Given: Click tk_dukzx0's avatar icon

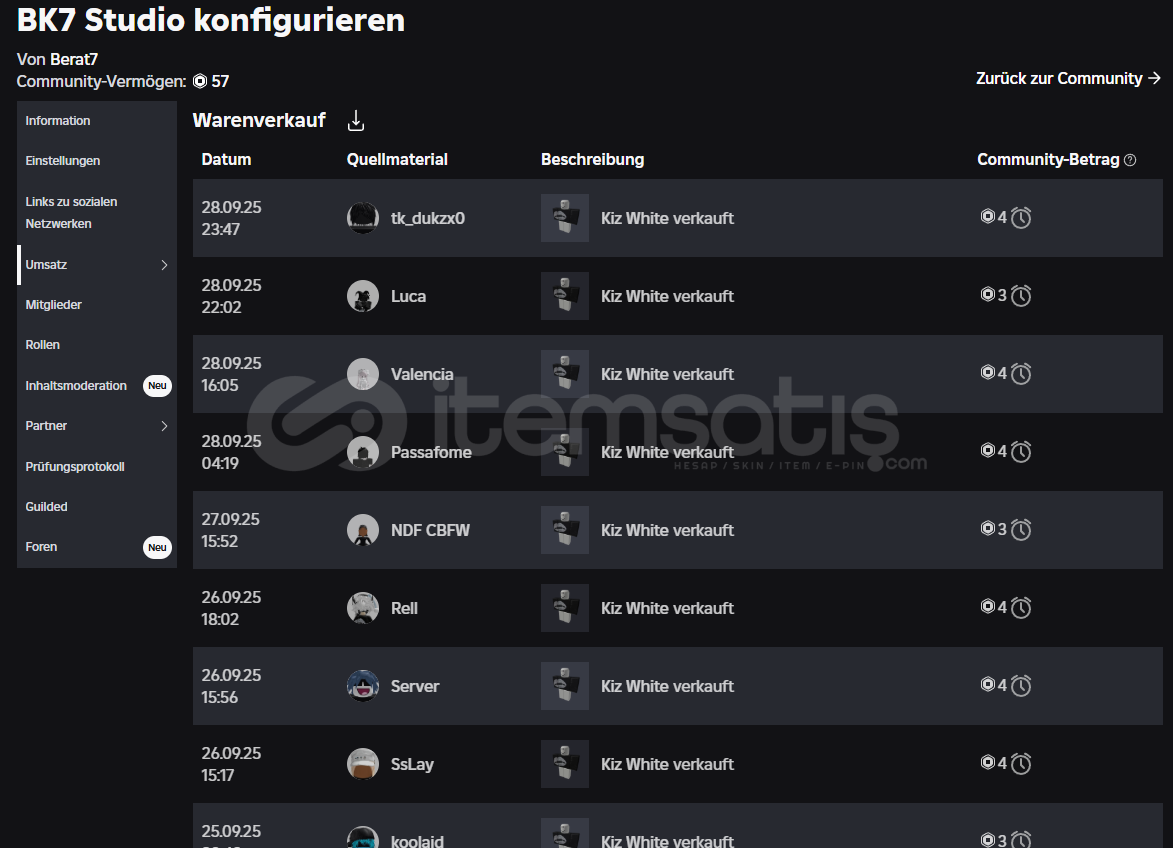Looking at the screenshot, I should pos(363,218).
